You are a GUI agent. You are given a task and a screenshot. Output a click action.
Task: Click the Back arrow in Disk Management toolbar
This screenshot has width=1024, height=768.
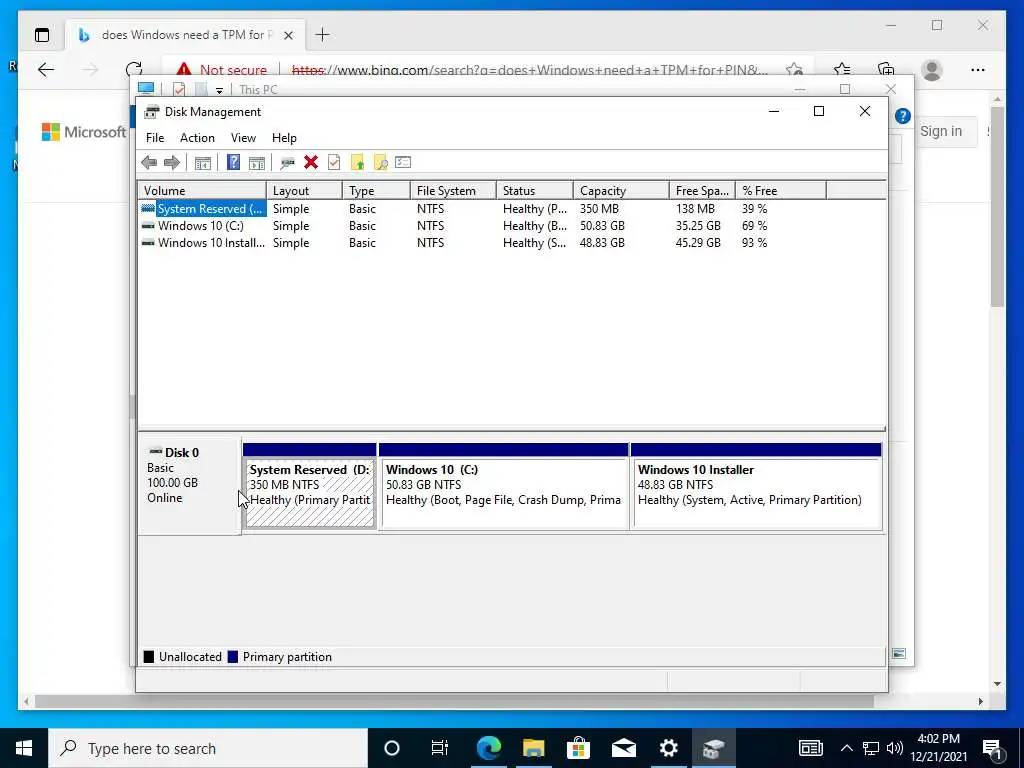point(149,163)
